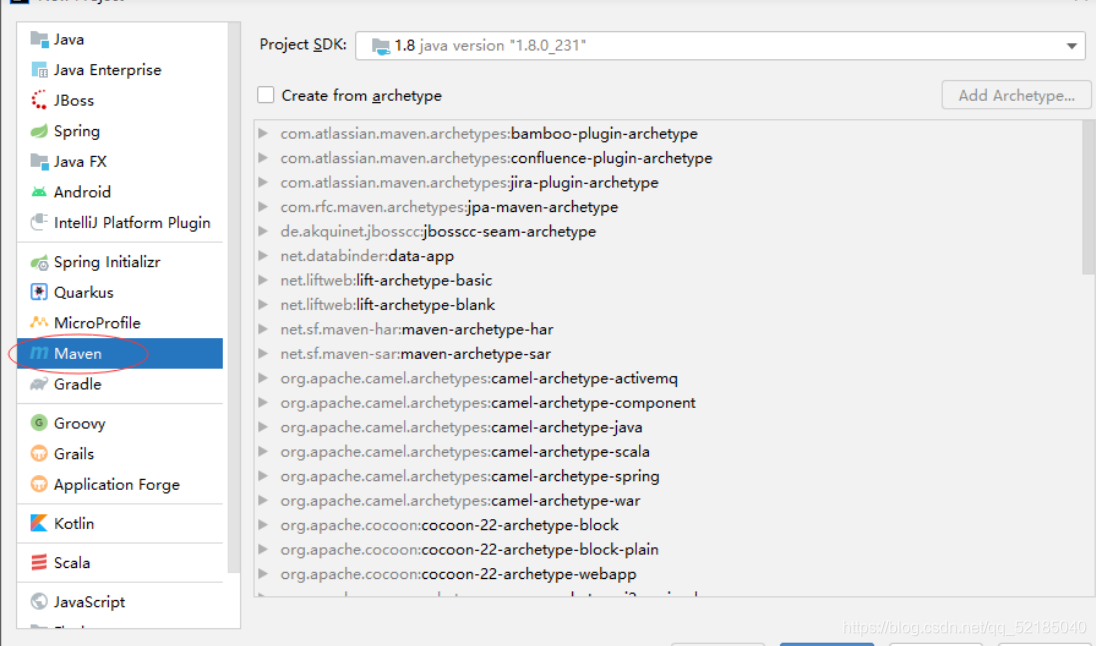The height and width of the screenshot is (646, 1096).
Task: Click the Gradle elephant icon
Action: (39, 384)
